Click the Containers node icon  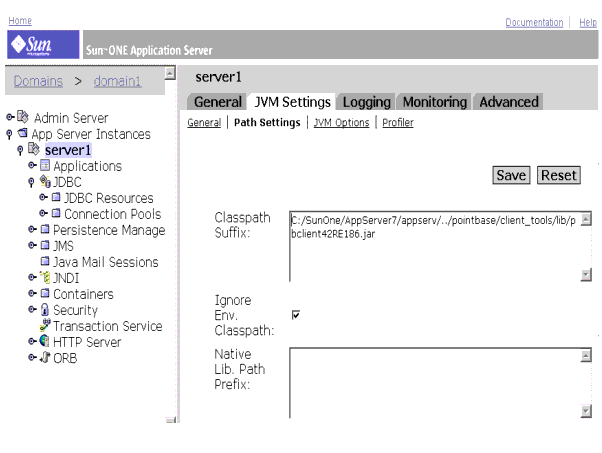pos(45,293)
